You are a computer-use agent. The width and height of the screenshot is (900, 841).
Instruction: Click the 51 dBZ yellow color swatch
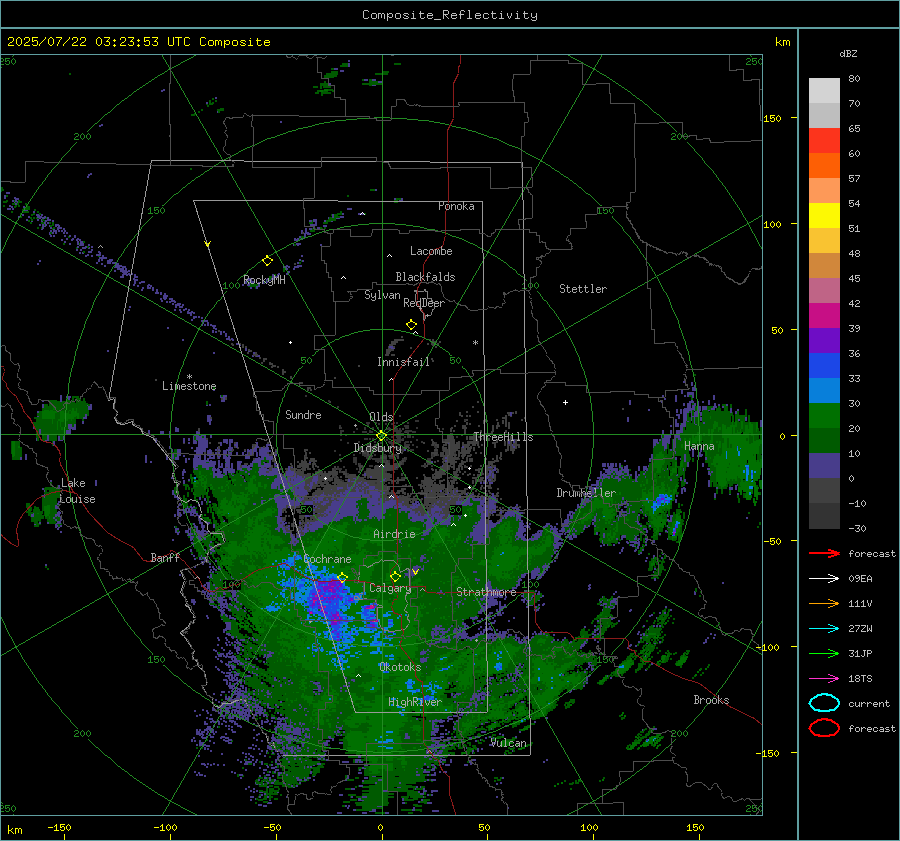coord(824,216)
